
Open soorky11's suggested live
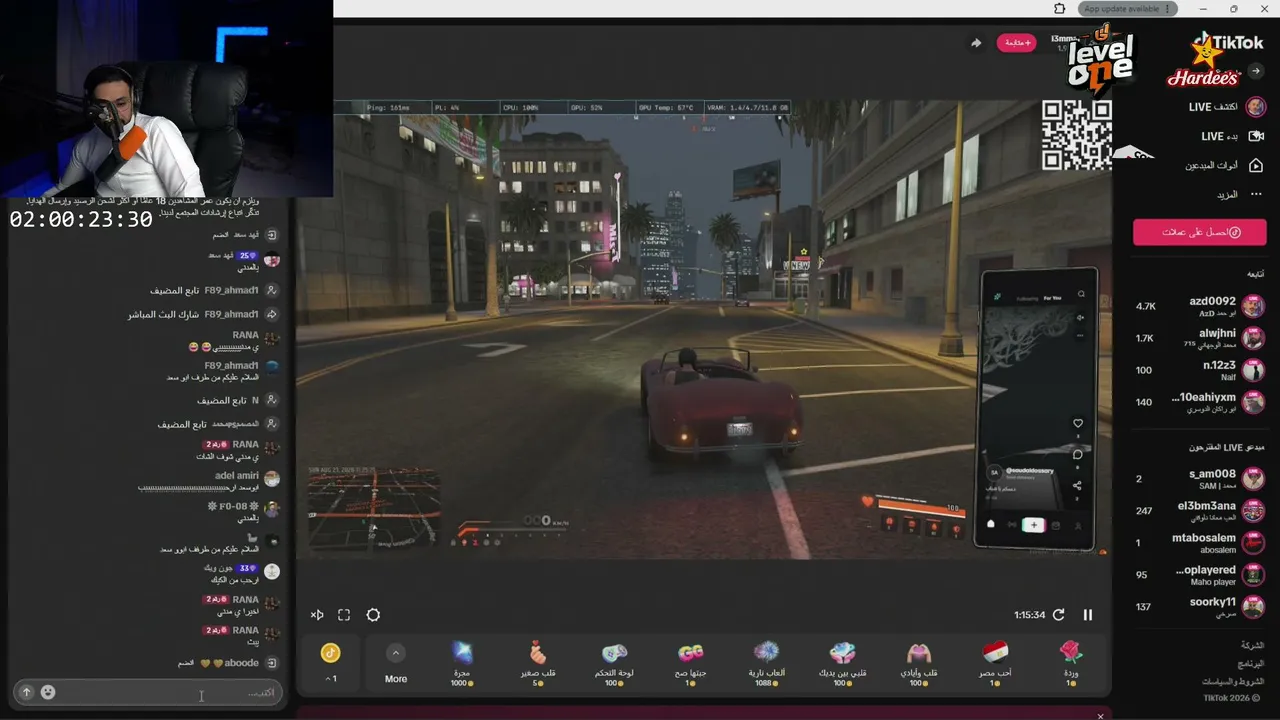tap(1200, 607)
